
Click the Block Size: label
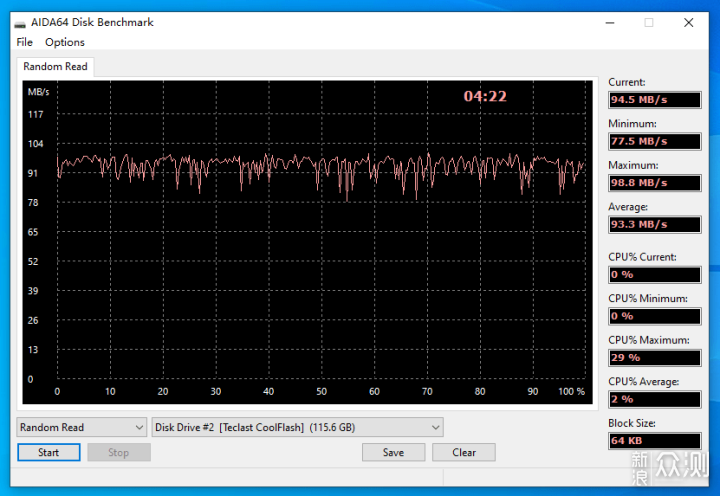tap(632, 423)
